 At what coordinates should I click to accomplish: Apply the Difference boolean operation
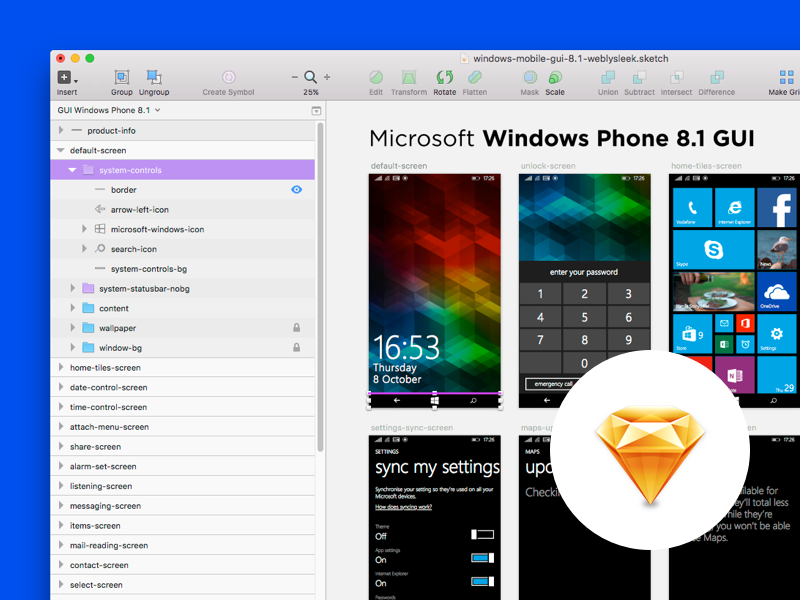pyautogui.click(x=717, y=78)
